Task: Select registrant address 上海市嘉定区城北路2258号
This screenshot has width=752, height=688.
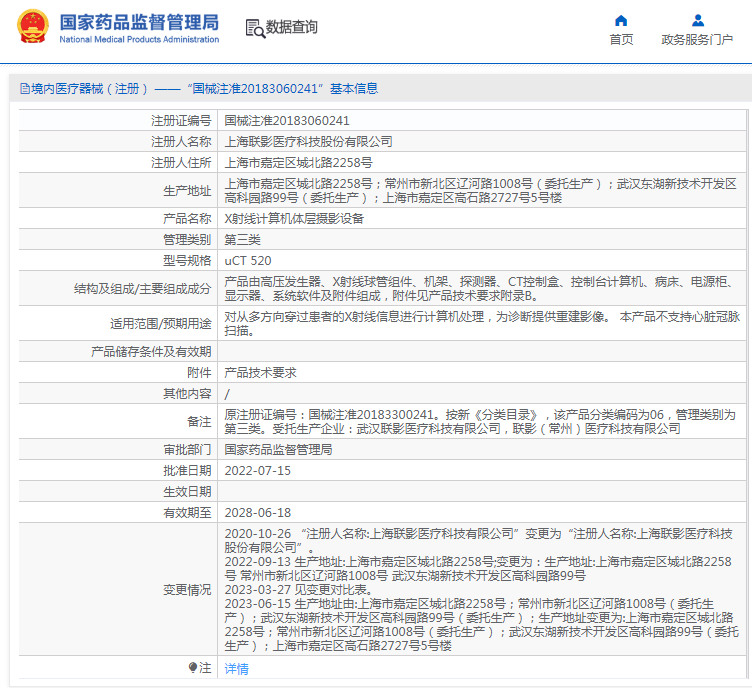Action: pos(298,163)
